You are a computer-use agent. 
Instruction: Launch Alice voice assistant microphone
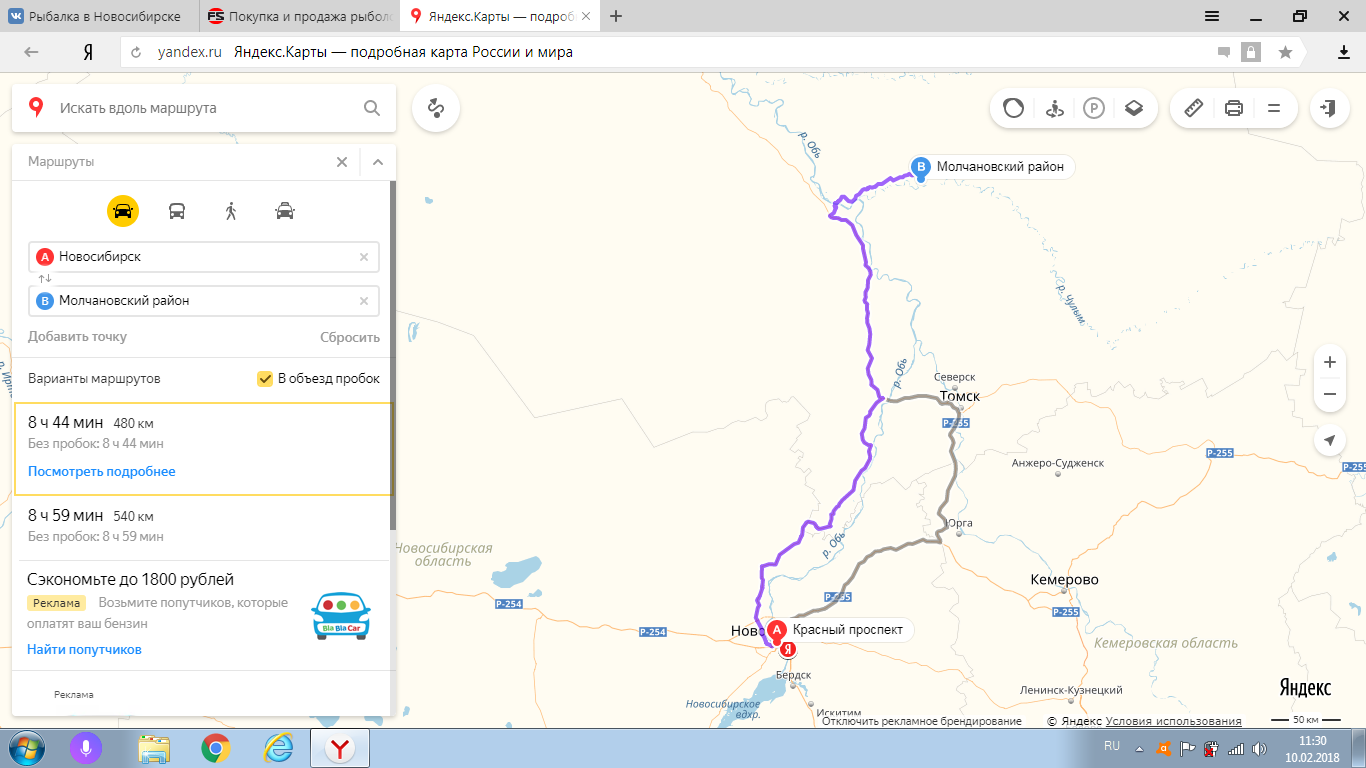(x=86, y=748)
